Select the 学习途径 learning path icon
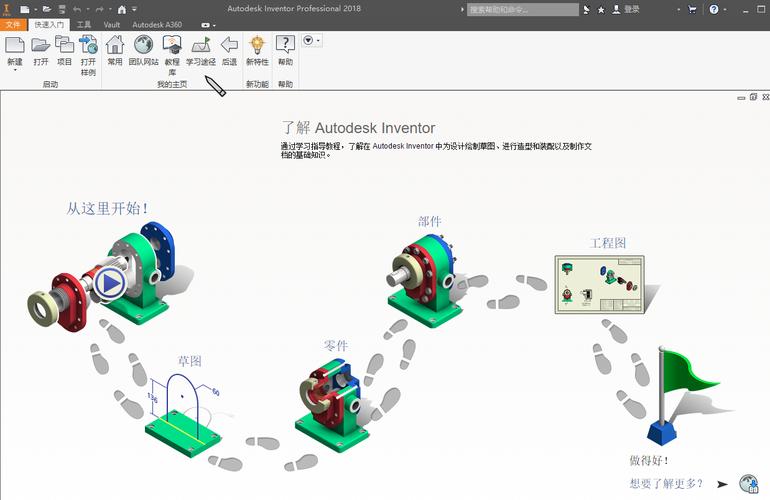Viewport: 770px width, 500px height. (201, 45)
